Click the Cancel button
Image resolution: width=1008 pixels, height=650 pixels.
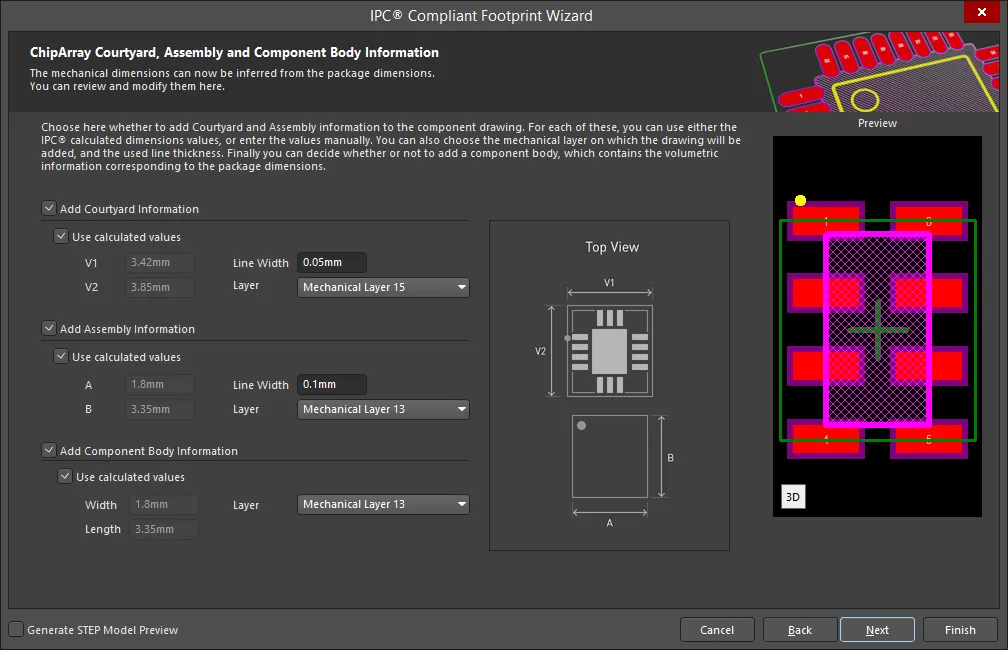pos(717,630)
